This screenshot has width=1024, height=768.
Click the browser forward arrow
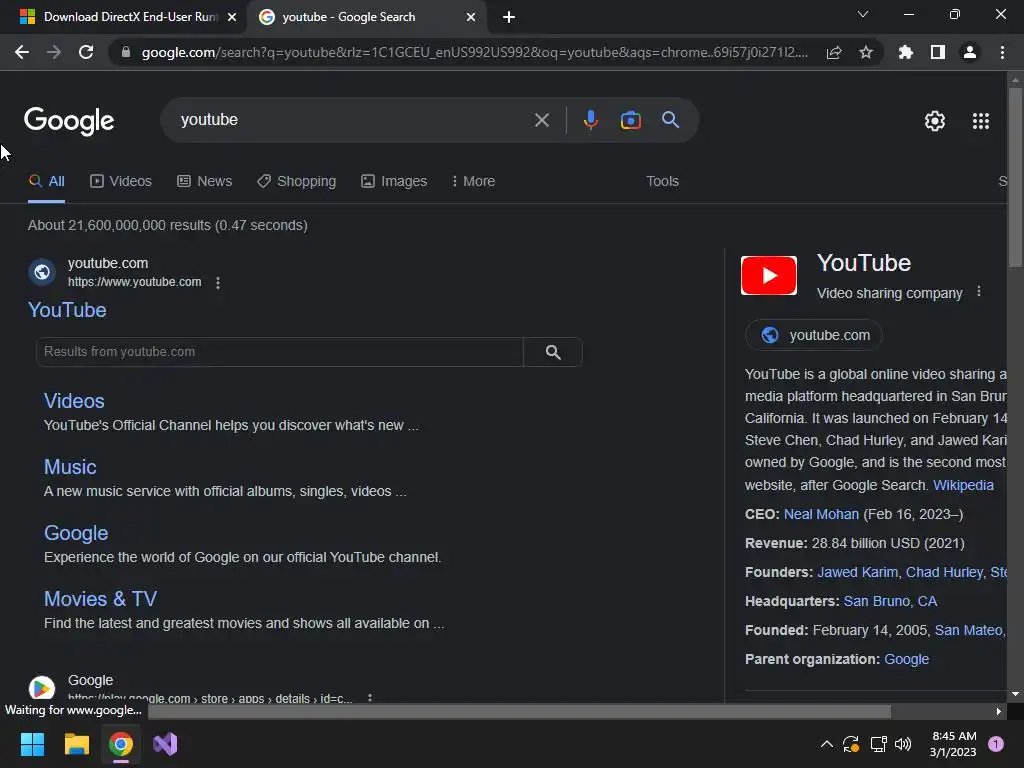(x=54, y=52)
